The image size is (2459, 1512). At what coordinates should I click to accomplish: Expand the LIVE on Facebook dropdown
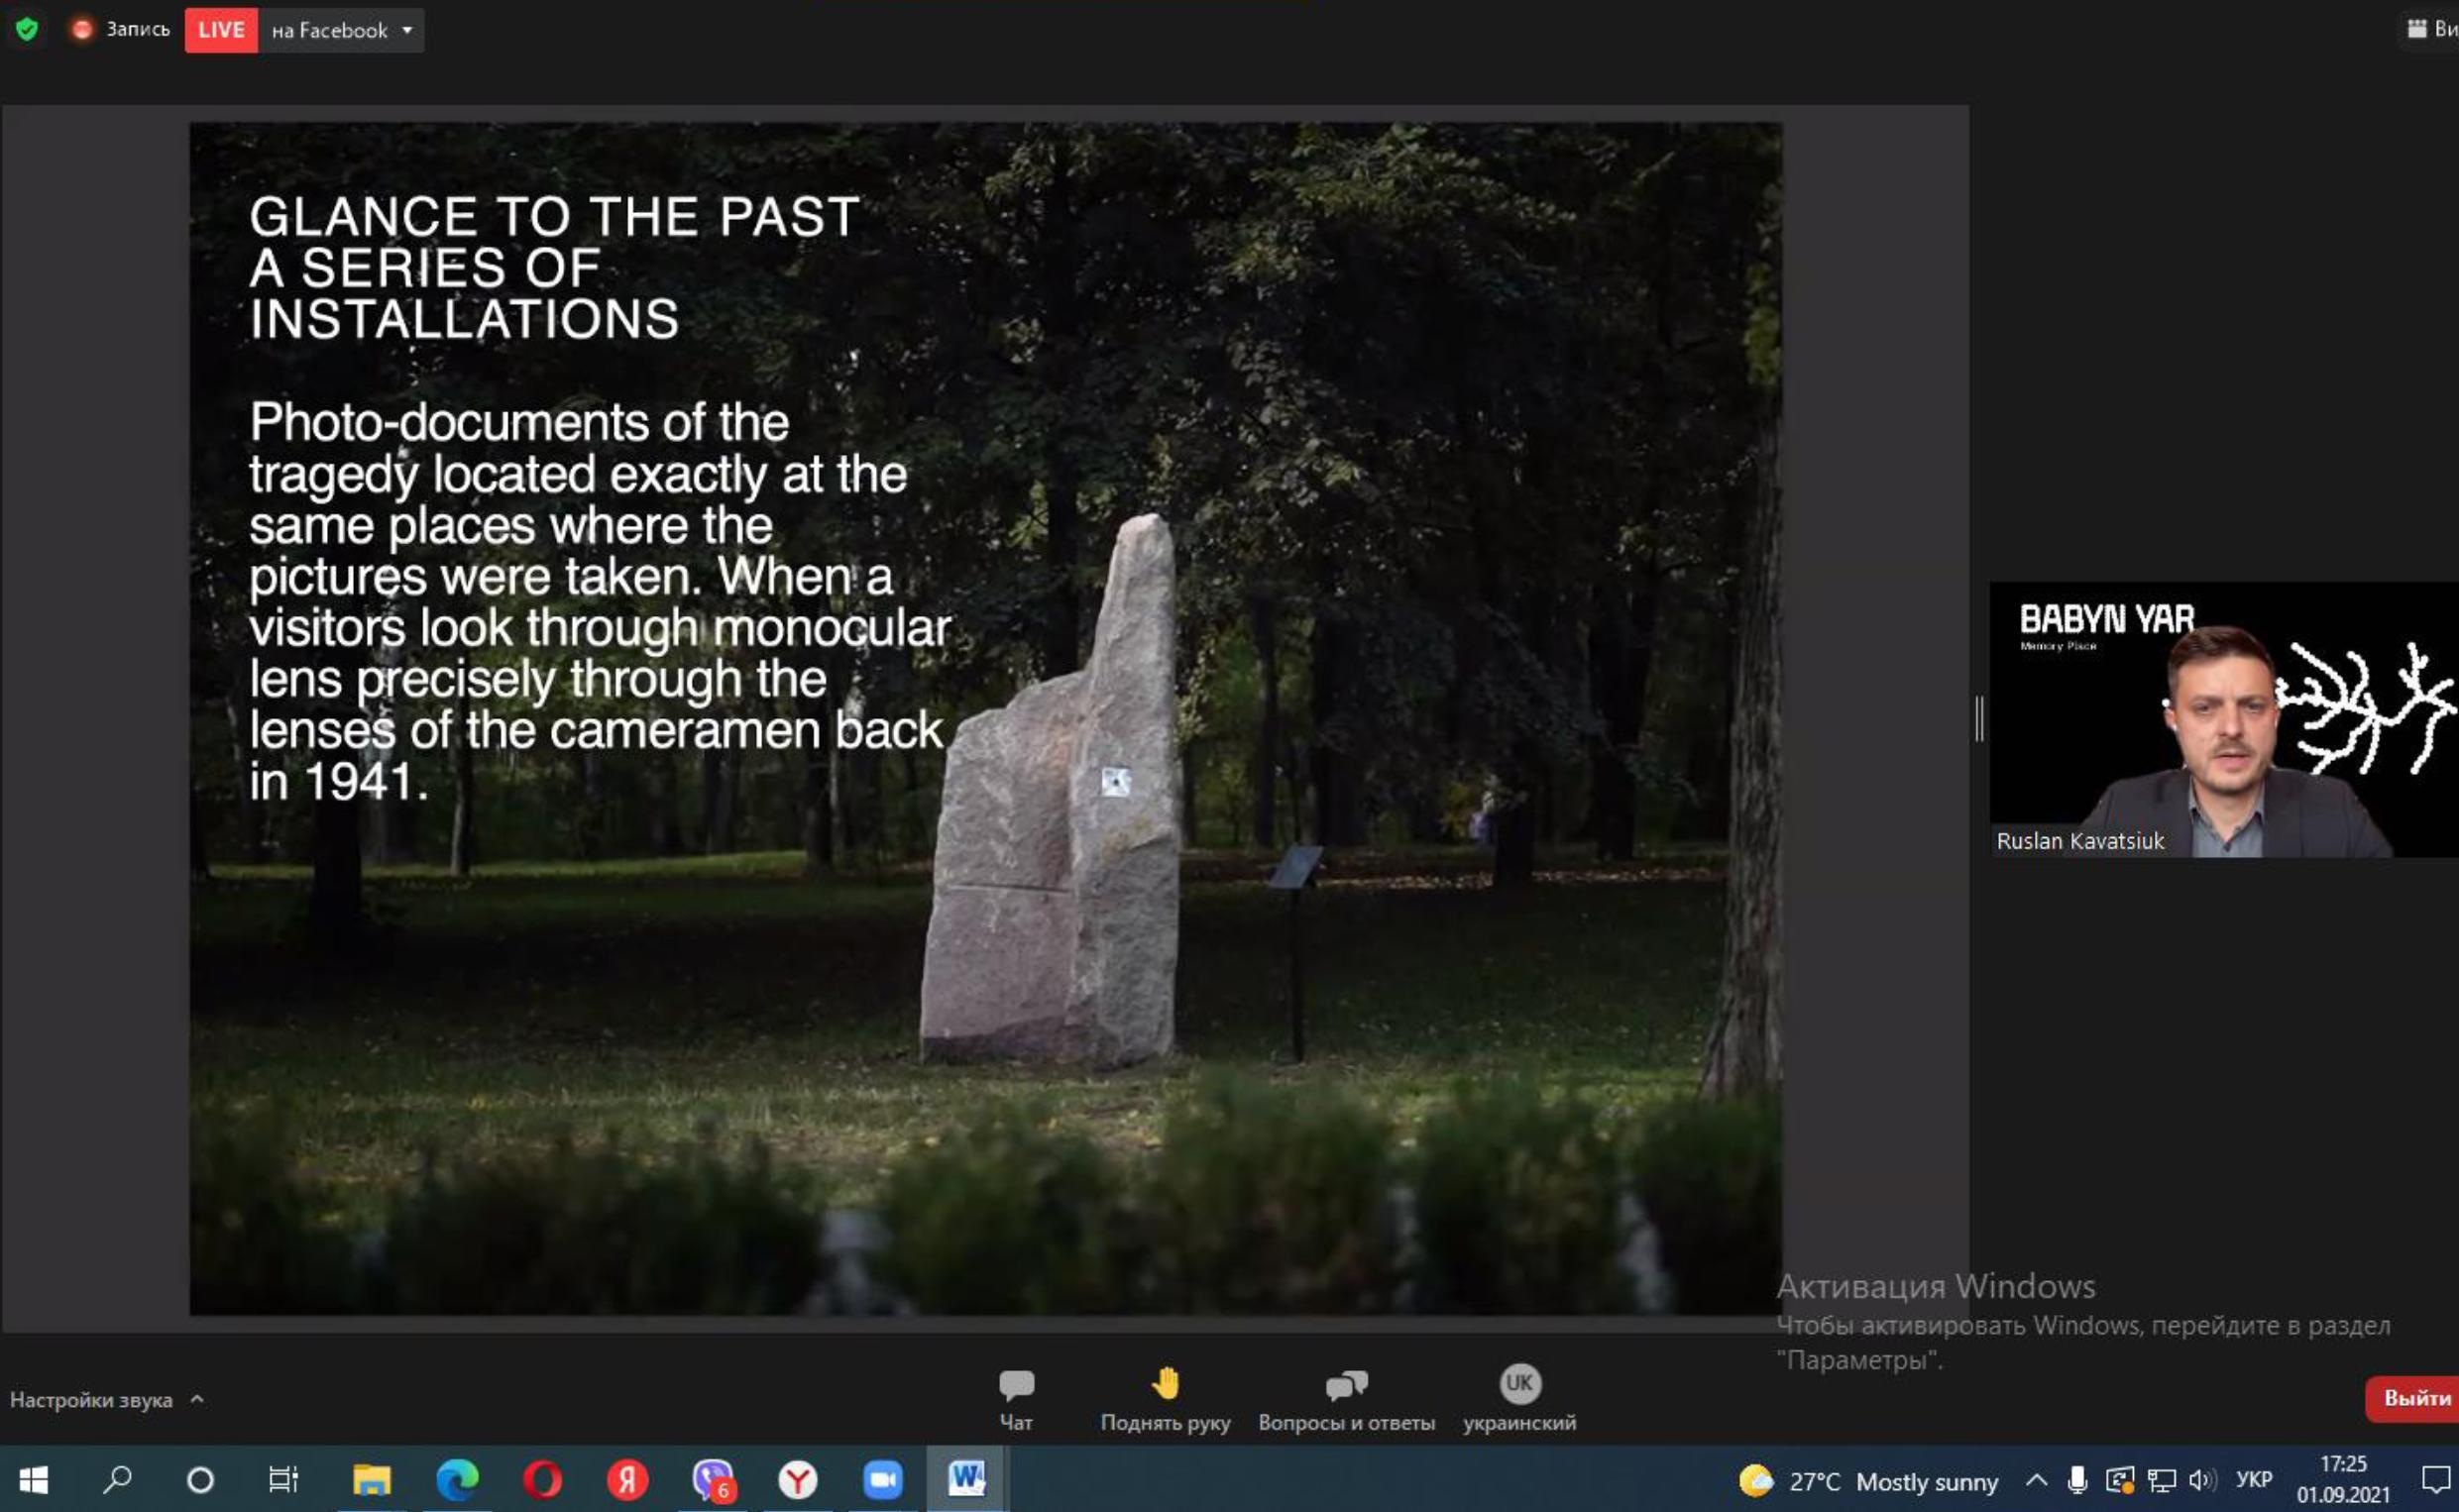point(407,30)
